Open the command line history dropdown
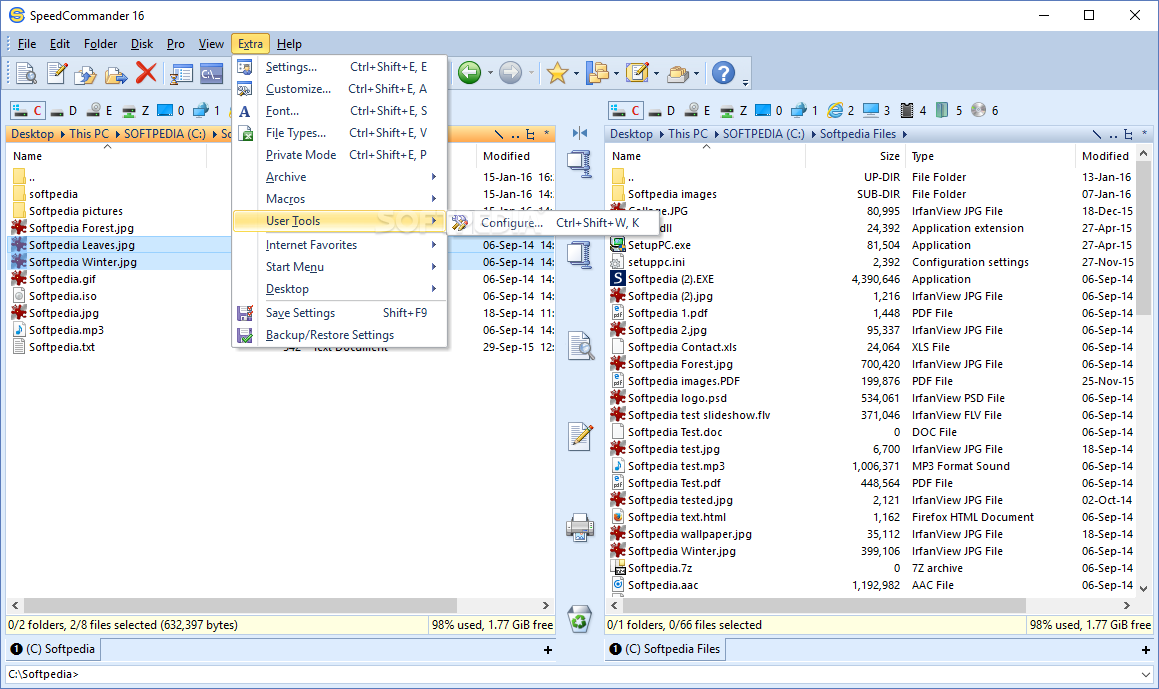The height and width of the screenshot is (689, 1159). point(1145,674)
